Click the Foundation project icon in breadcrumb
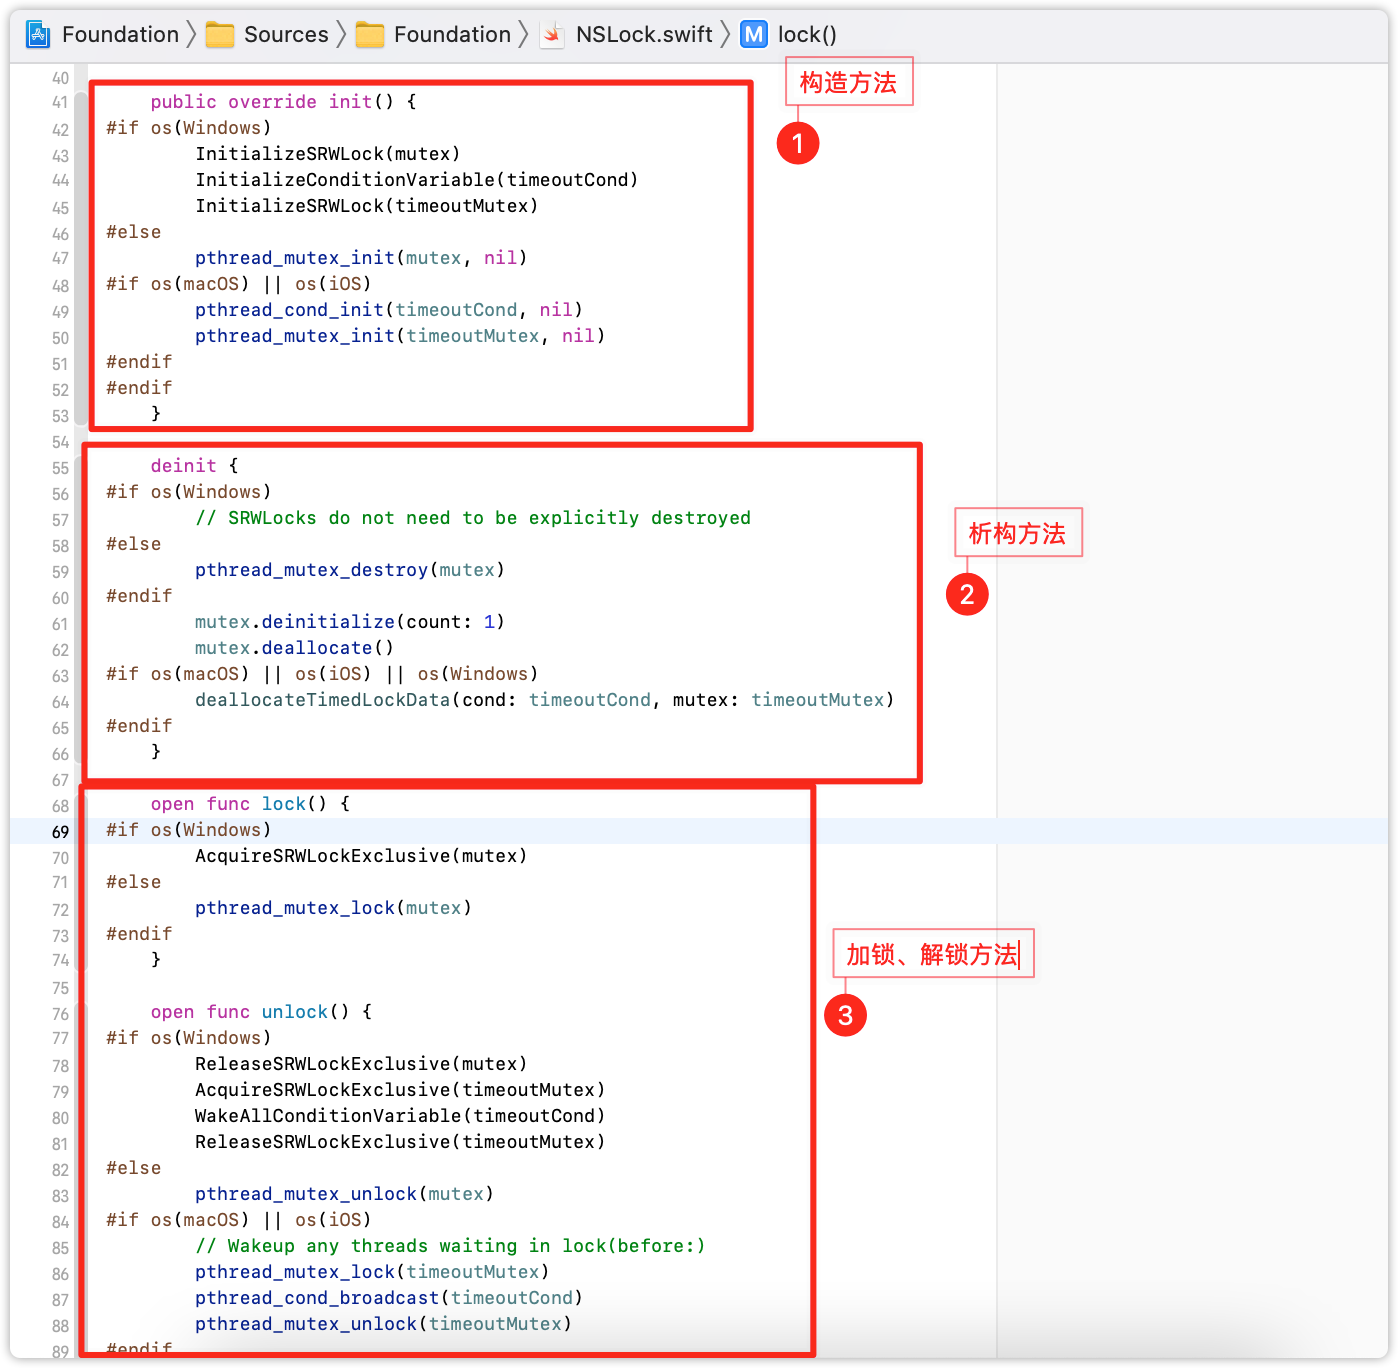Viewport: 1398px width, 1368px height. (38, 35)
